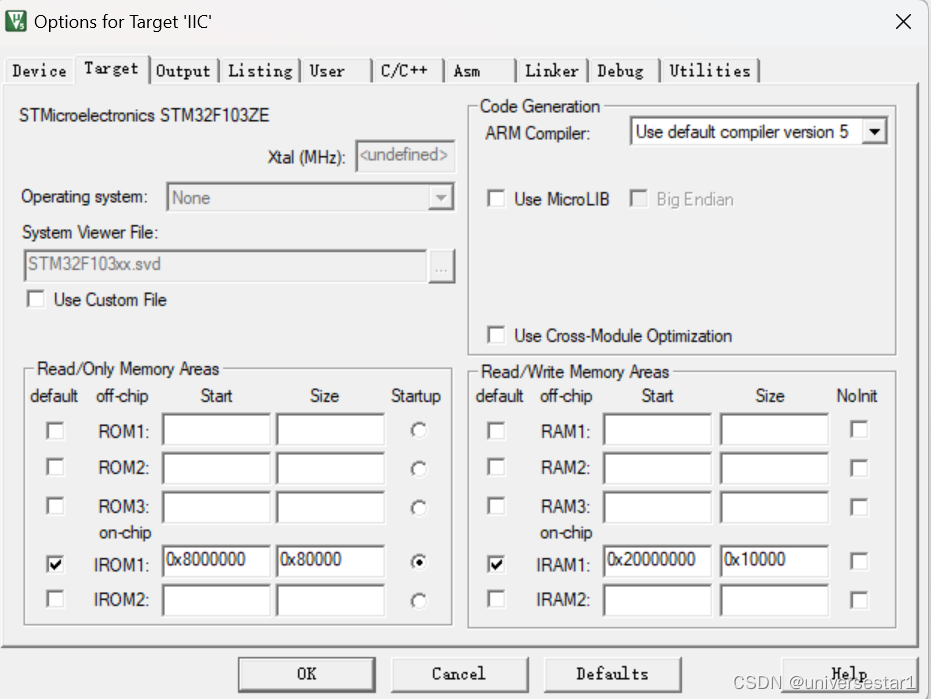
Task: Open the Linker tab
Action: pos(552,71)
